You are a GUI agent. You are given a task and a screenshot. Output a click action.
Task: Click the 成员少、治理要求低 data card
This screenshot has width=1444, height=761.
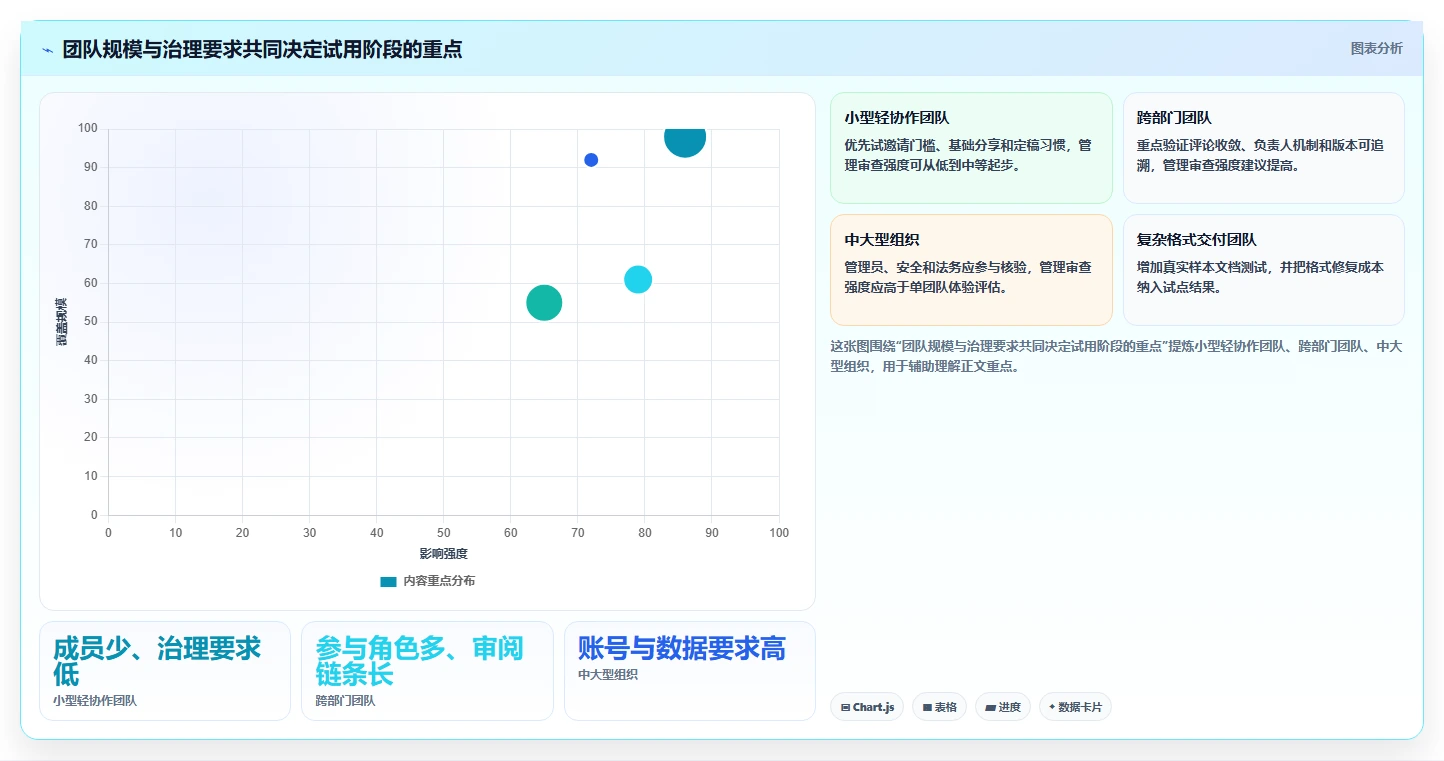pyautogui.click(x=165, y=671)
